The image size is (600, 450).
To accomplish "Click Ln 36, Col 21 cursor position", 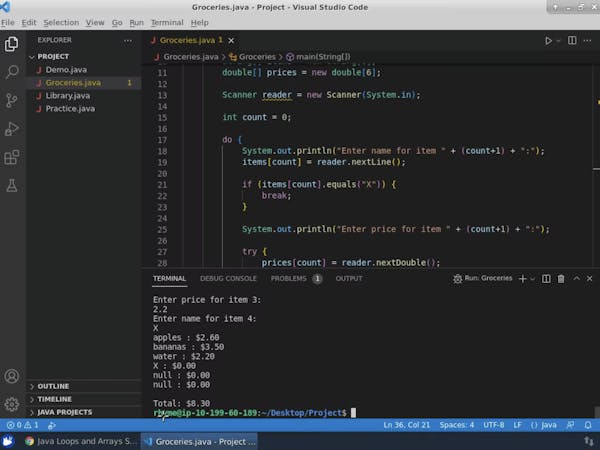I will (x=406, y=425).
